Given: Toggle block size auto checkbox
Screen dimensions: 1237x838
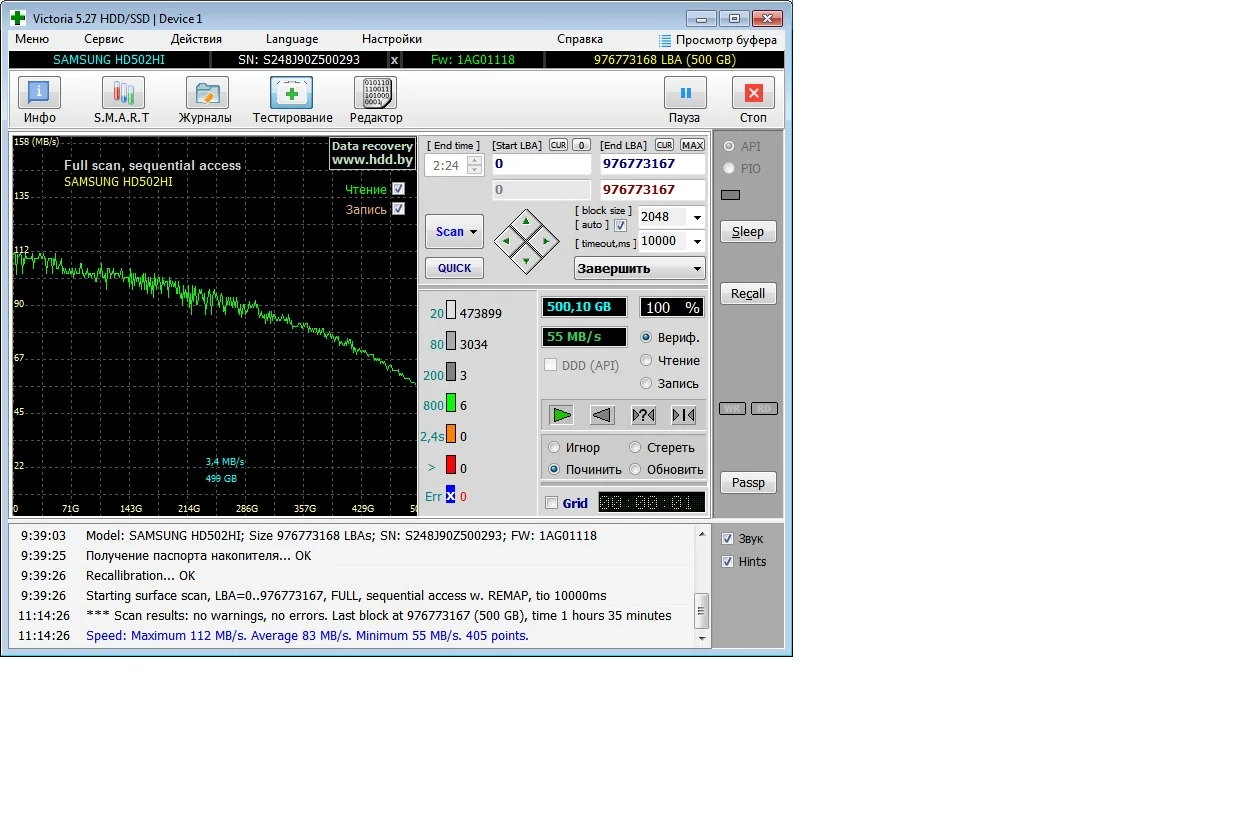Looking at the screenshot, I should pos(620,226).
